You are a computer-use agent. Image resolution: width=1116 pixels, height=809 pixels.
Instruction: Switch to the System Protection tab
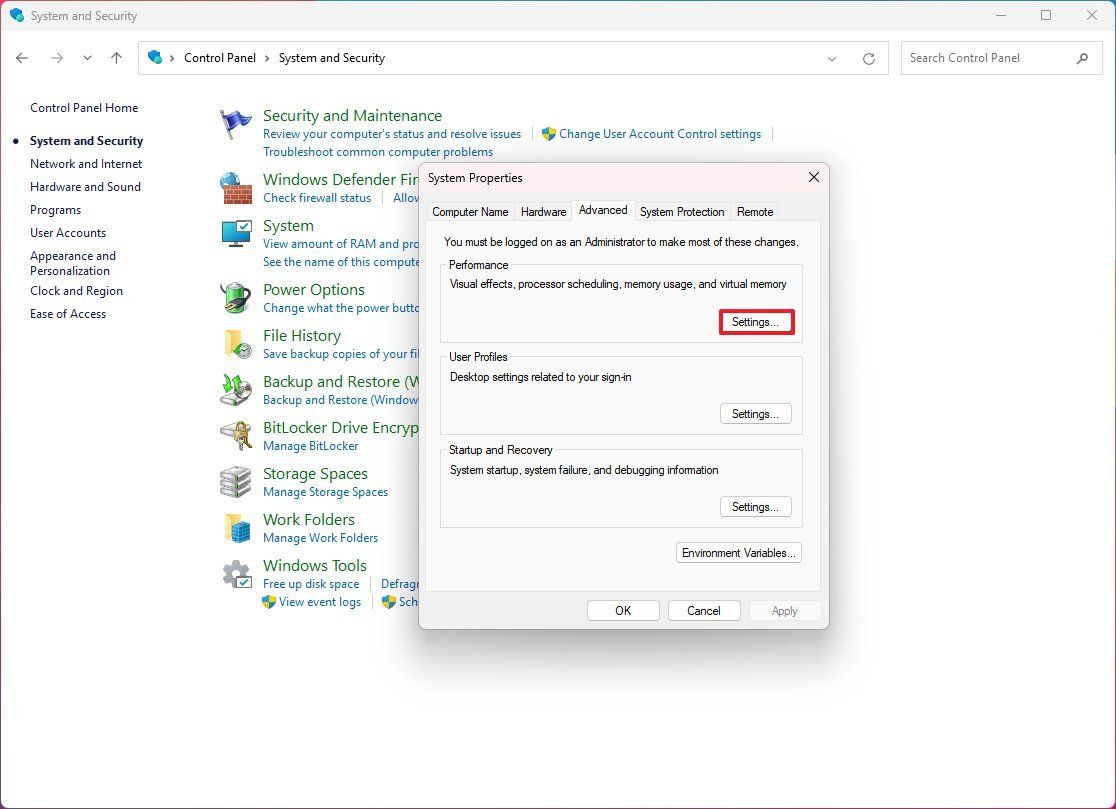(682, 211)
